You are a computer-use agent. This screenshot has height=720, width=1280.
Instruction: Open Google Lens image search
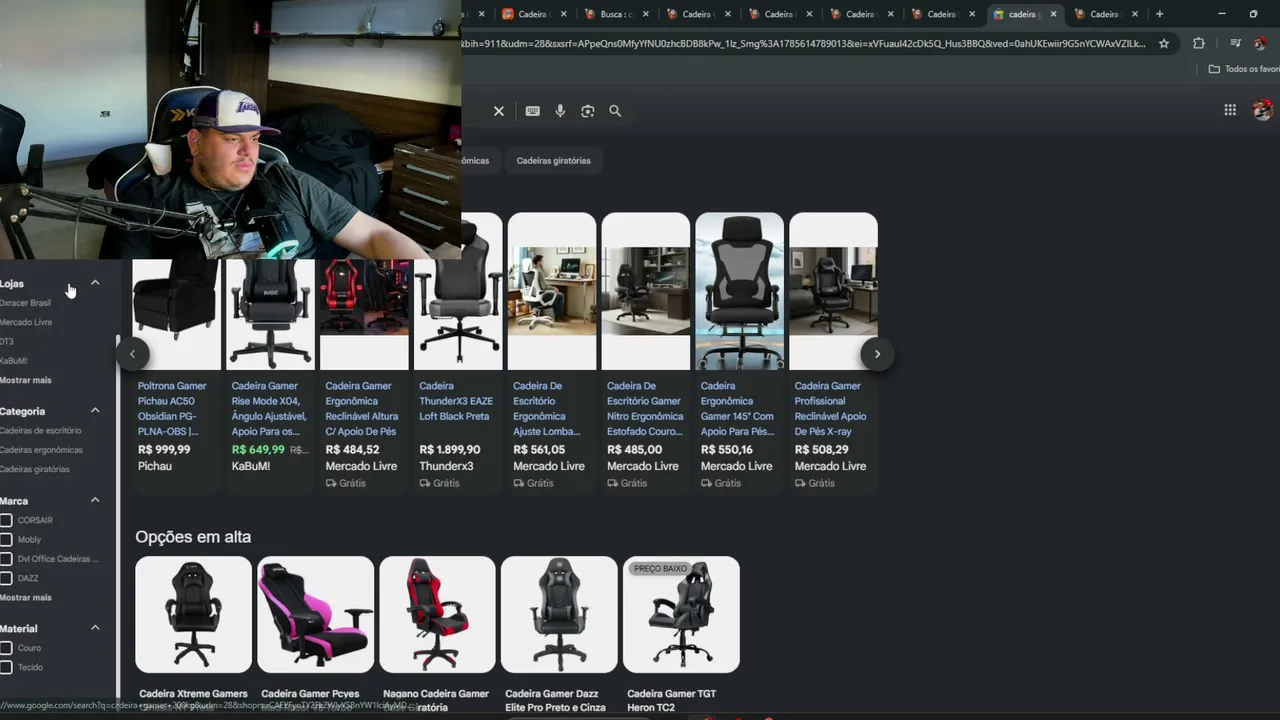point(588,111)
